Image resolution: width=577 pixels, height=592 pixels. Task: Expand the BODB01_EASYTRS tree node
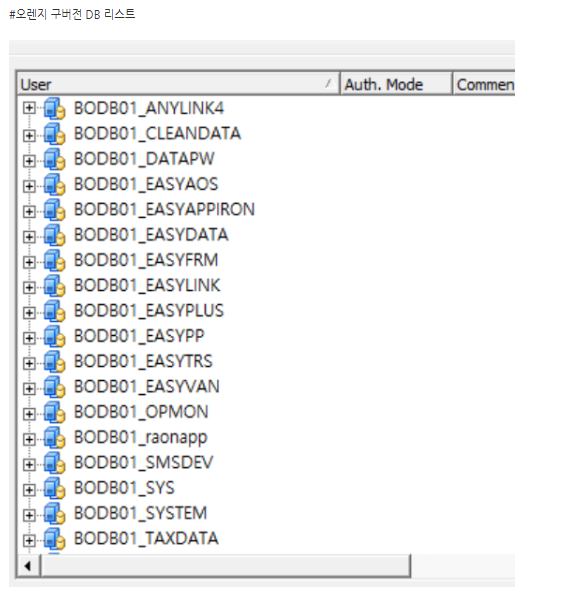tap(29, 364)
